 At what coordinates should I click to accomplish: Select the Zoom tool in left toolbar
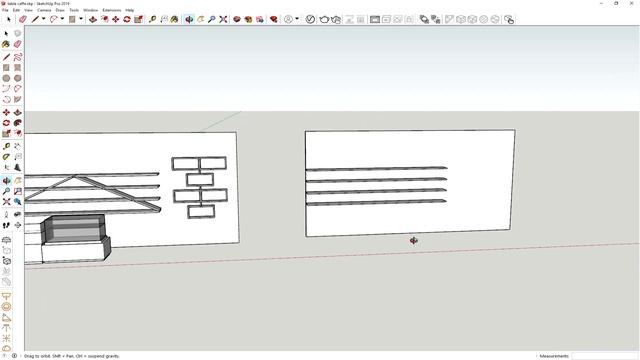[6, 191]
